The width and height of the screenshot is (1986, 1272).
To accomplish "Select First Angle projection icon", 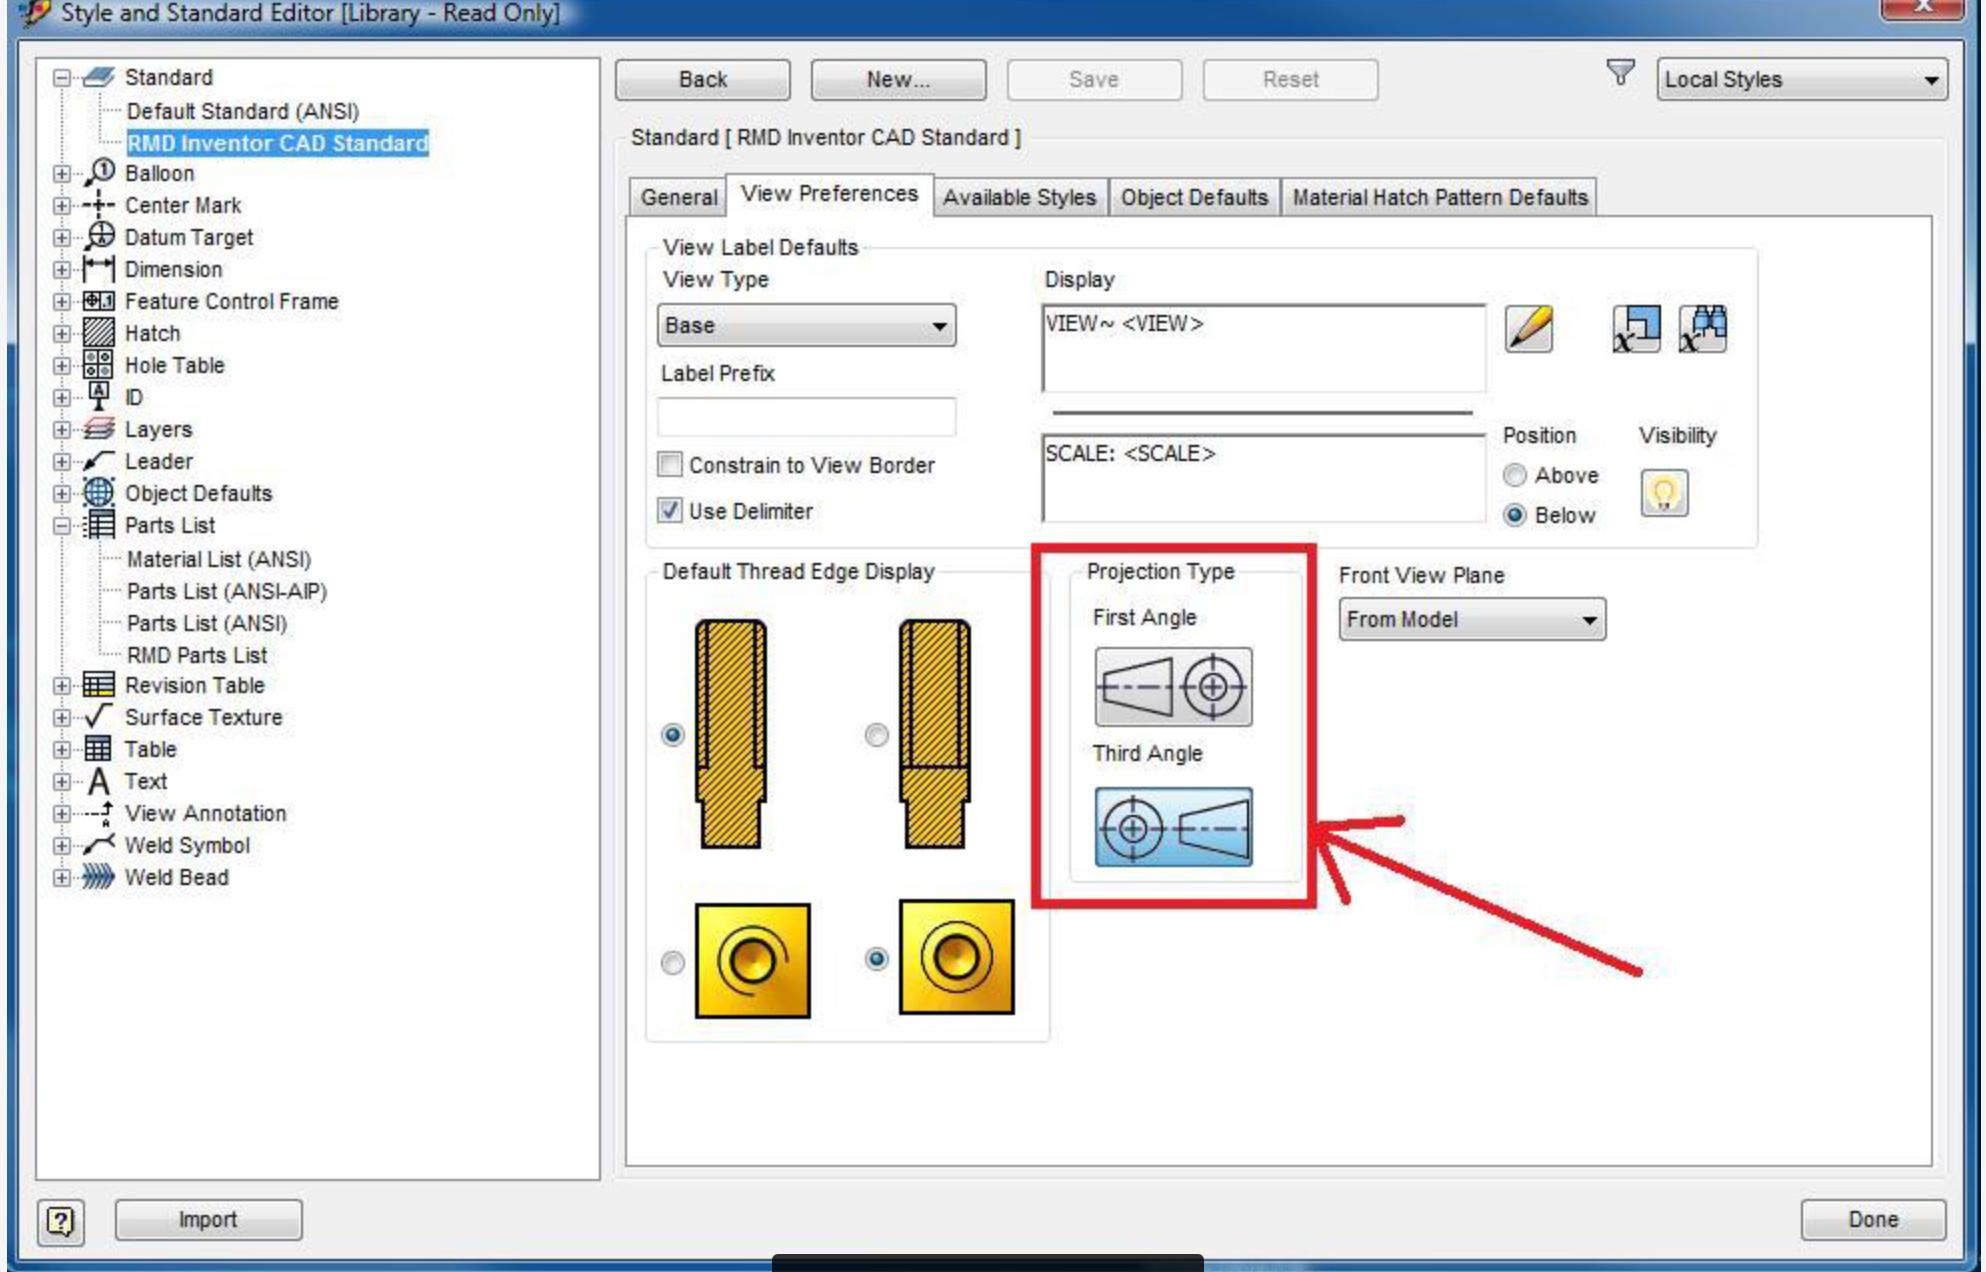I will (x=1172, y=687).
